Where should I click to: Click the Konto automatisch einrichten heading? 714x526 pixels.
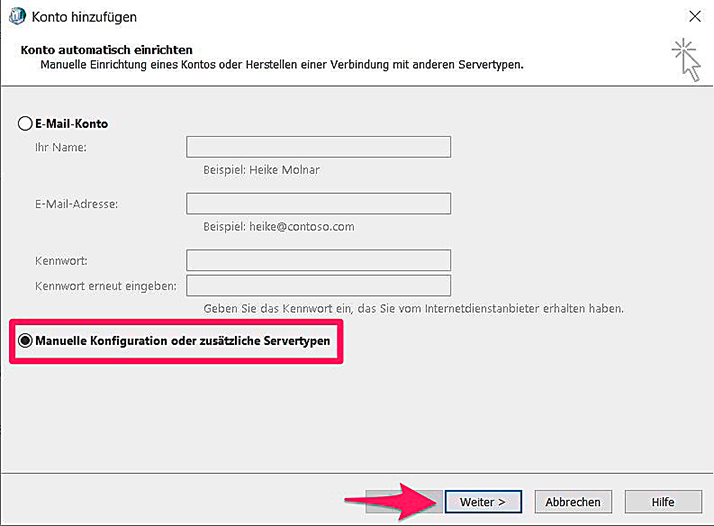click(107, 50)
